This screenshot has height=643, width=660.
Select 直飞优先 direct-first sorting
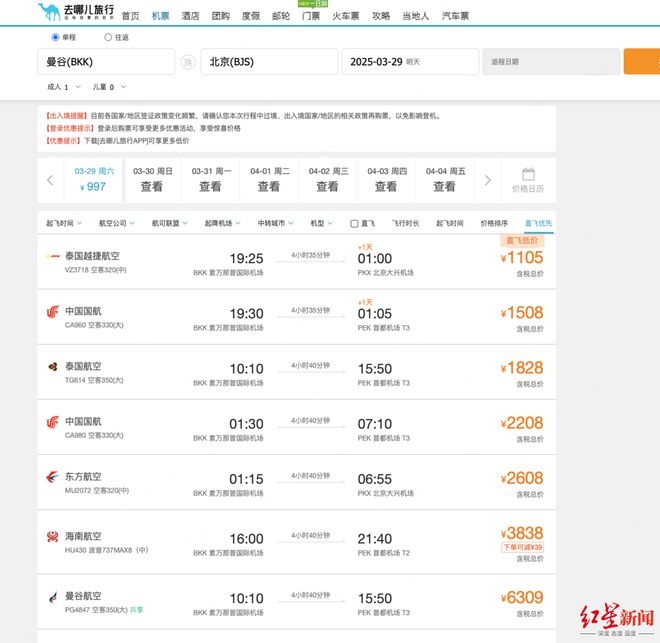tap(538, 223)
